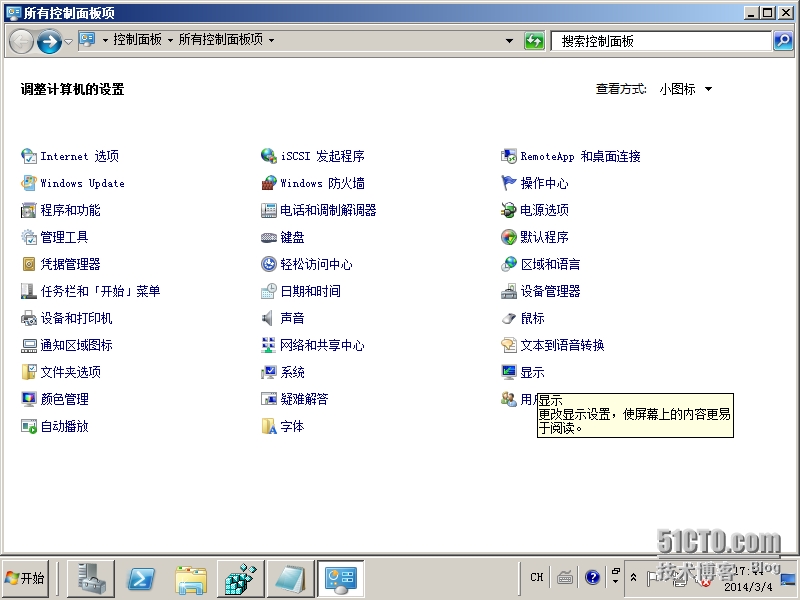Open the recent pages dropdown arrow

click(x=68, y=41)
